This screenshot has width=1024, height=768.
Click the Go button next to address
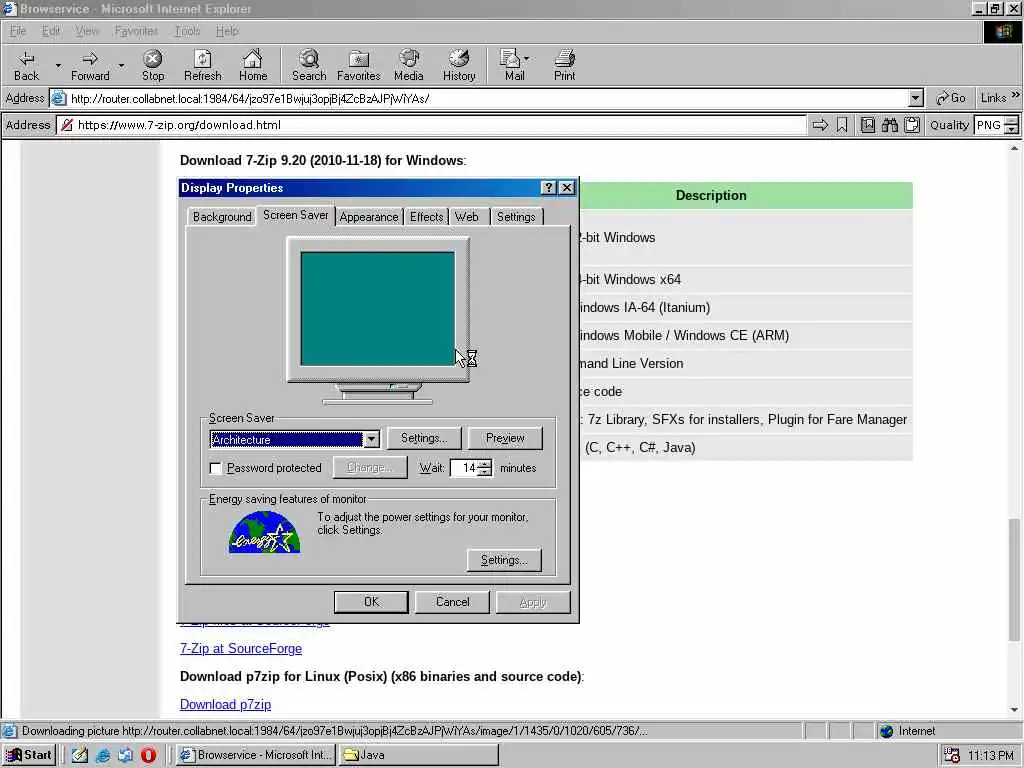pos(951,98)
